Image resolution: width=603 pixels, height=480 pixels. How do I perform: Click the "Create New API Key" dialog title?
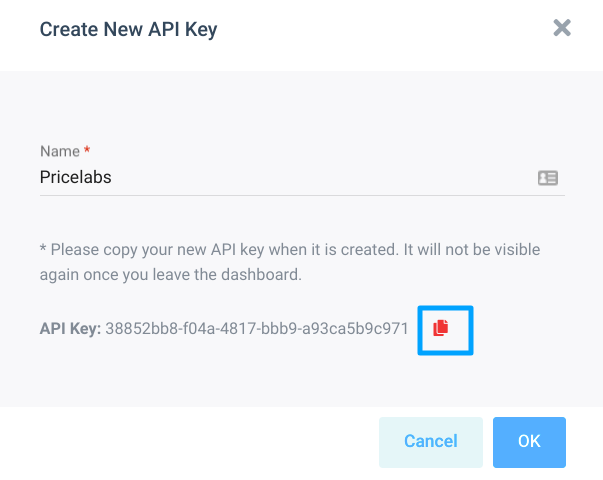coord(128,30)
